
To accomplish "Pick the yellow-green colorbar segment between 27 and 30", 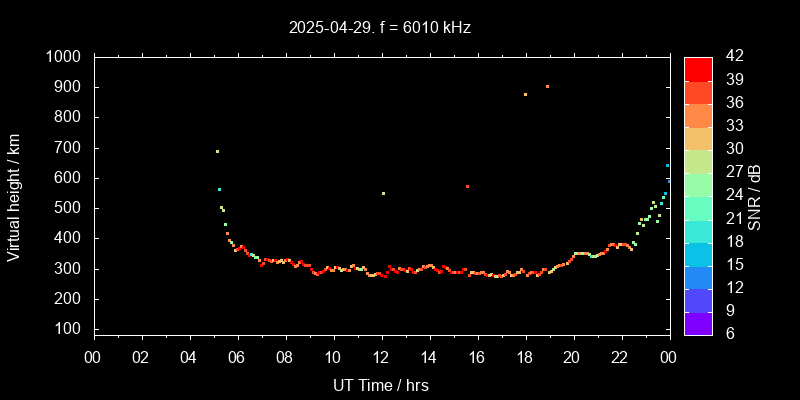I will pyautogui.click(x=698, y=160).
